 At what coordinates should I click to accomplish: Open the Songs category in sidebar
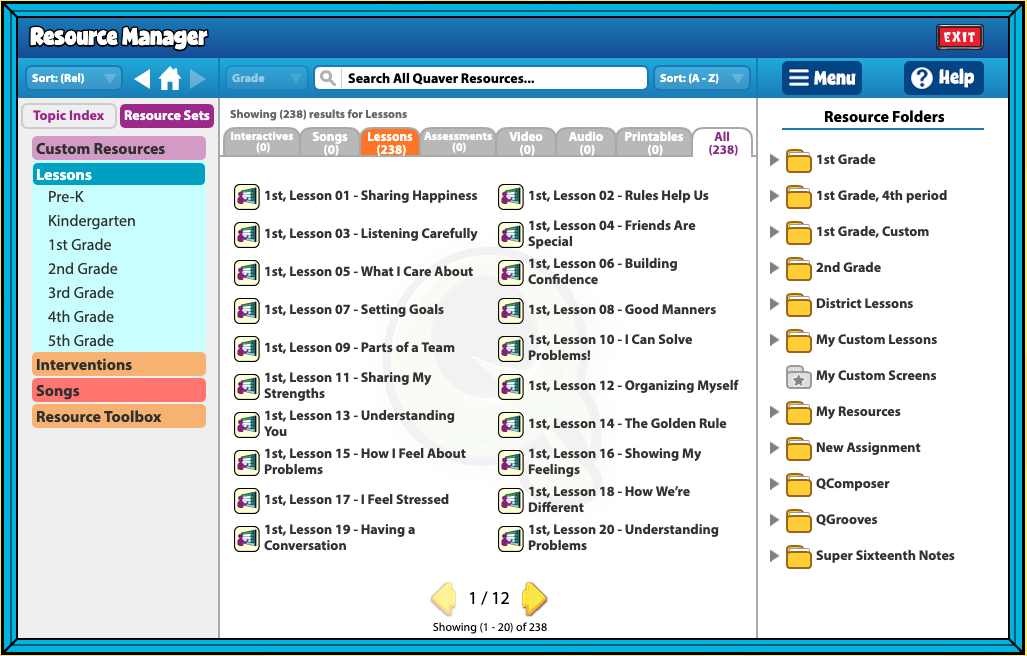pos(119,391)
